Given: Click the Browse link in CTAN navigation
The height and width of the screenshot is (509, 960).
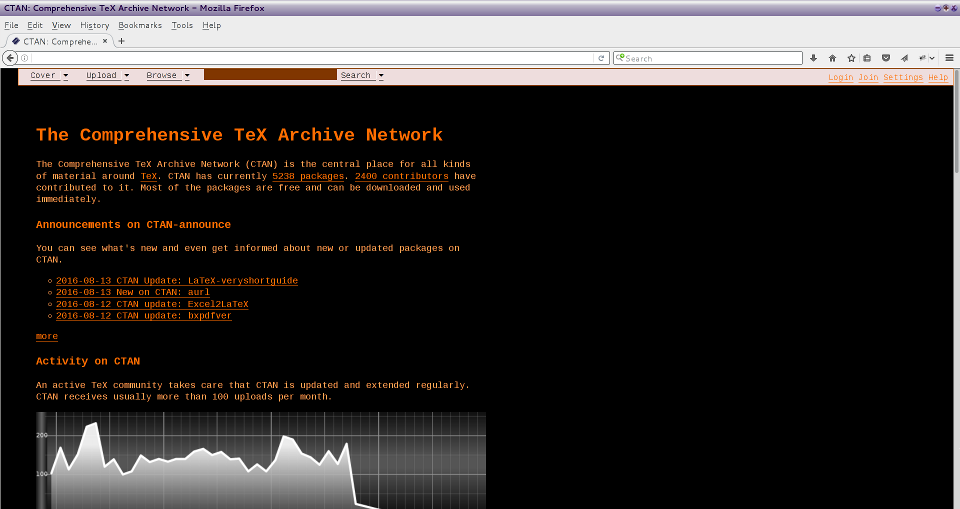Looking at the screenshot, I should (162, 75).
